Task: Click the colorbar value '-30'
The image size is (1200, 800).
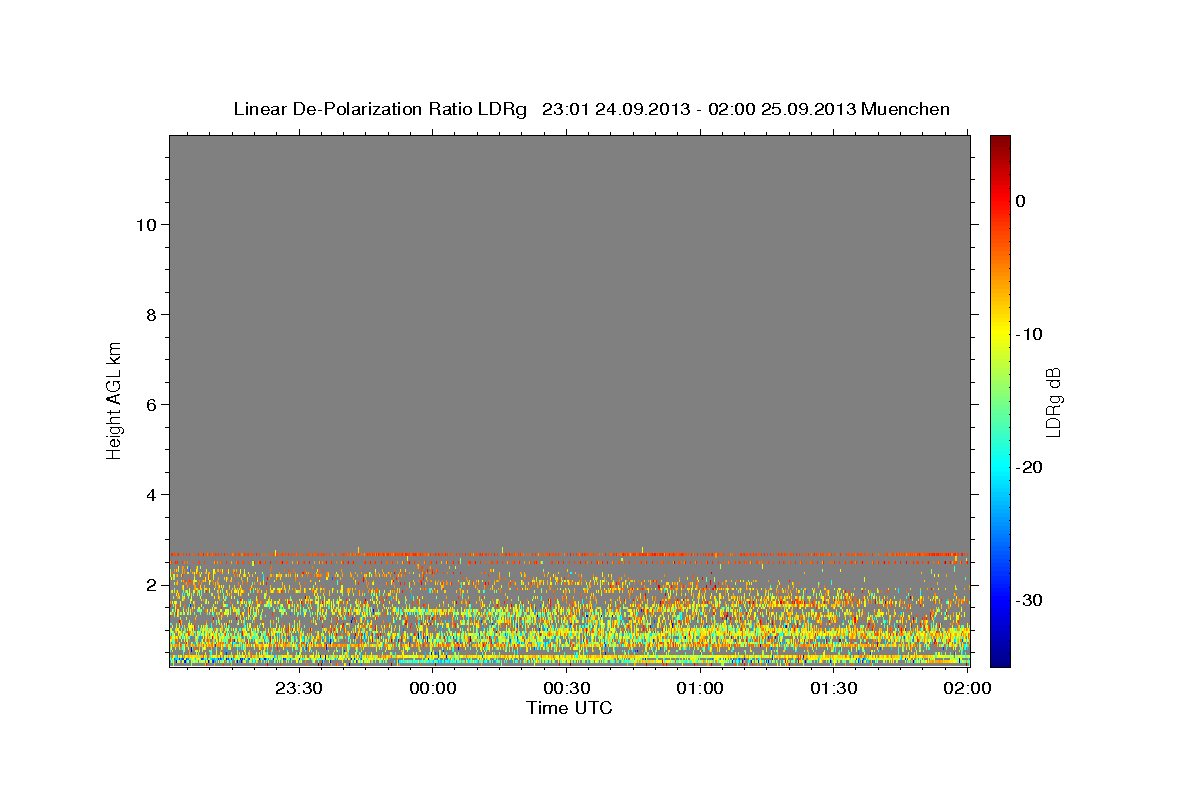Action: point(1030,600)
